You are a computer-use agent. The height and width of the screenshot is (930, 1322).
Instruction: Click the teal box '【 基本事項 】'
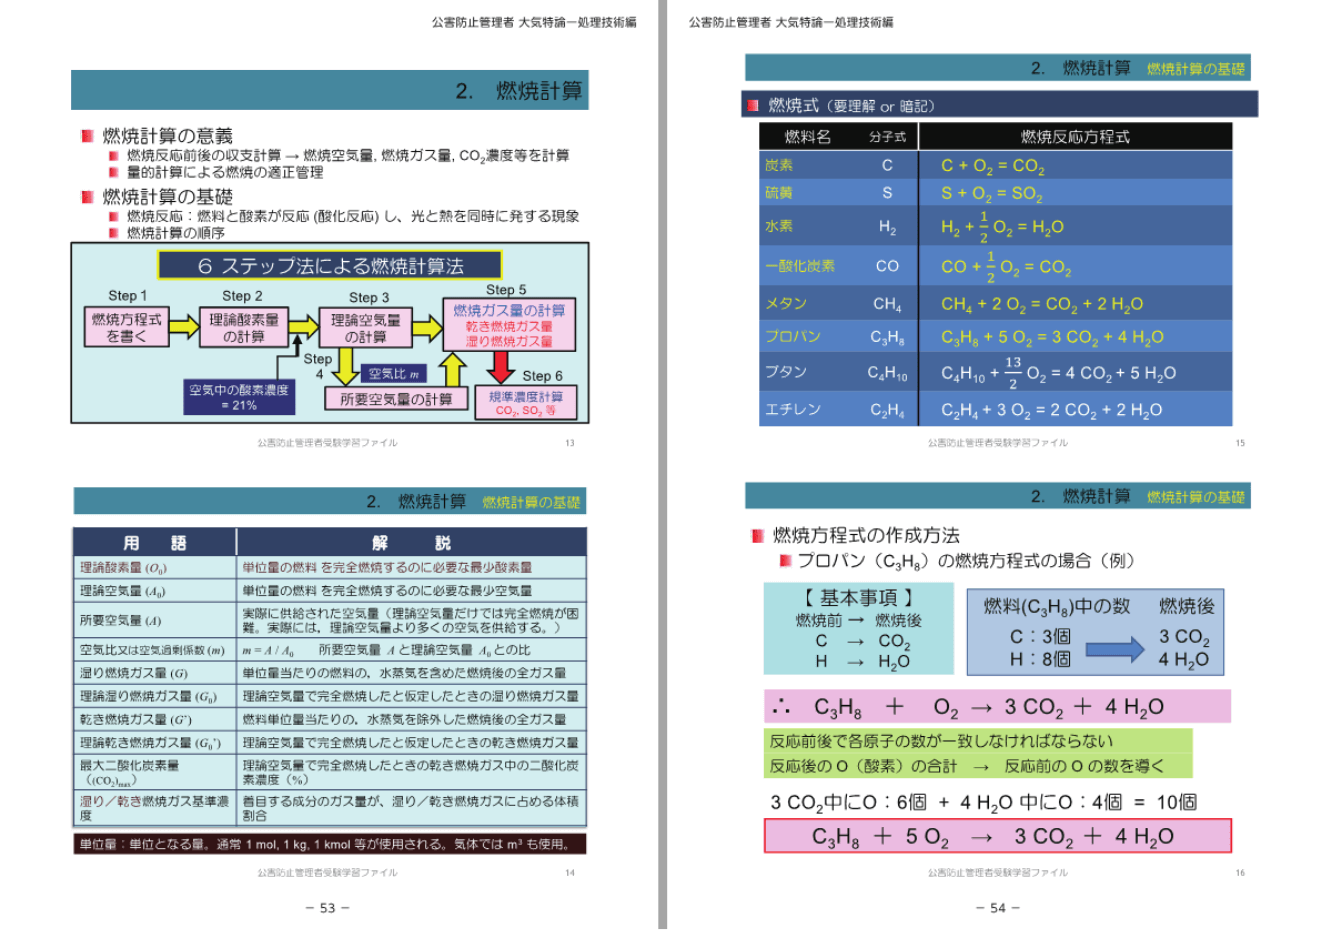pos(859,628)
